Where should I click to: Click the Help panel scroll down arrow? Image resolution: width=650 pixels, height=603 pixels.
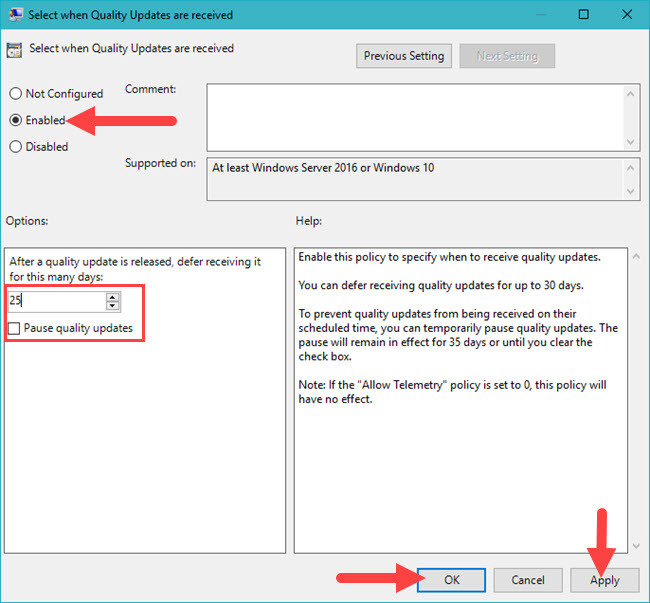tap(636, 546)
